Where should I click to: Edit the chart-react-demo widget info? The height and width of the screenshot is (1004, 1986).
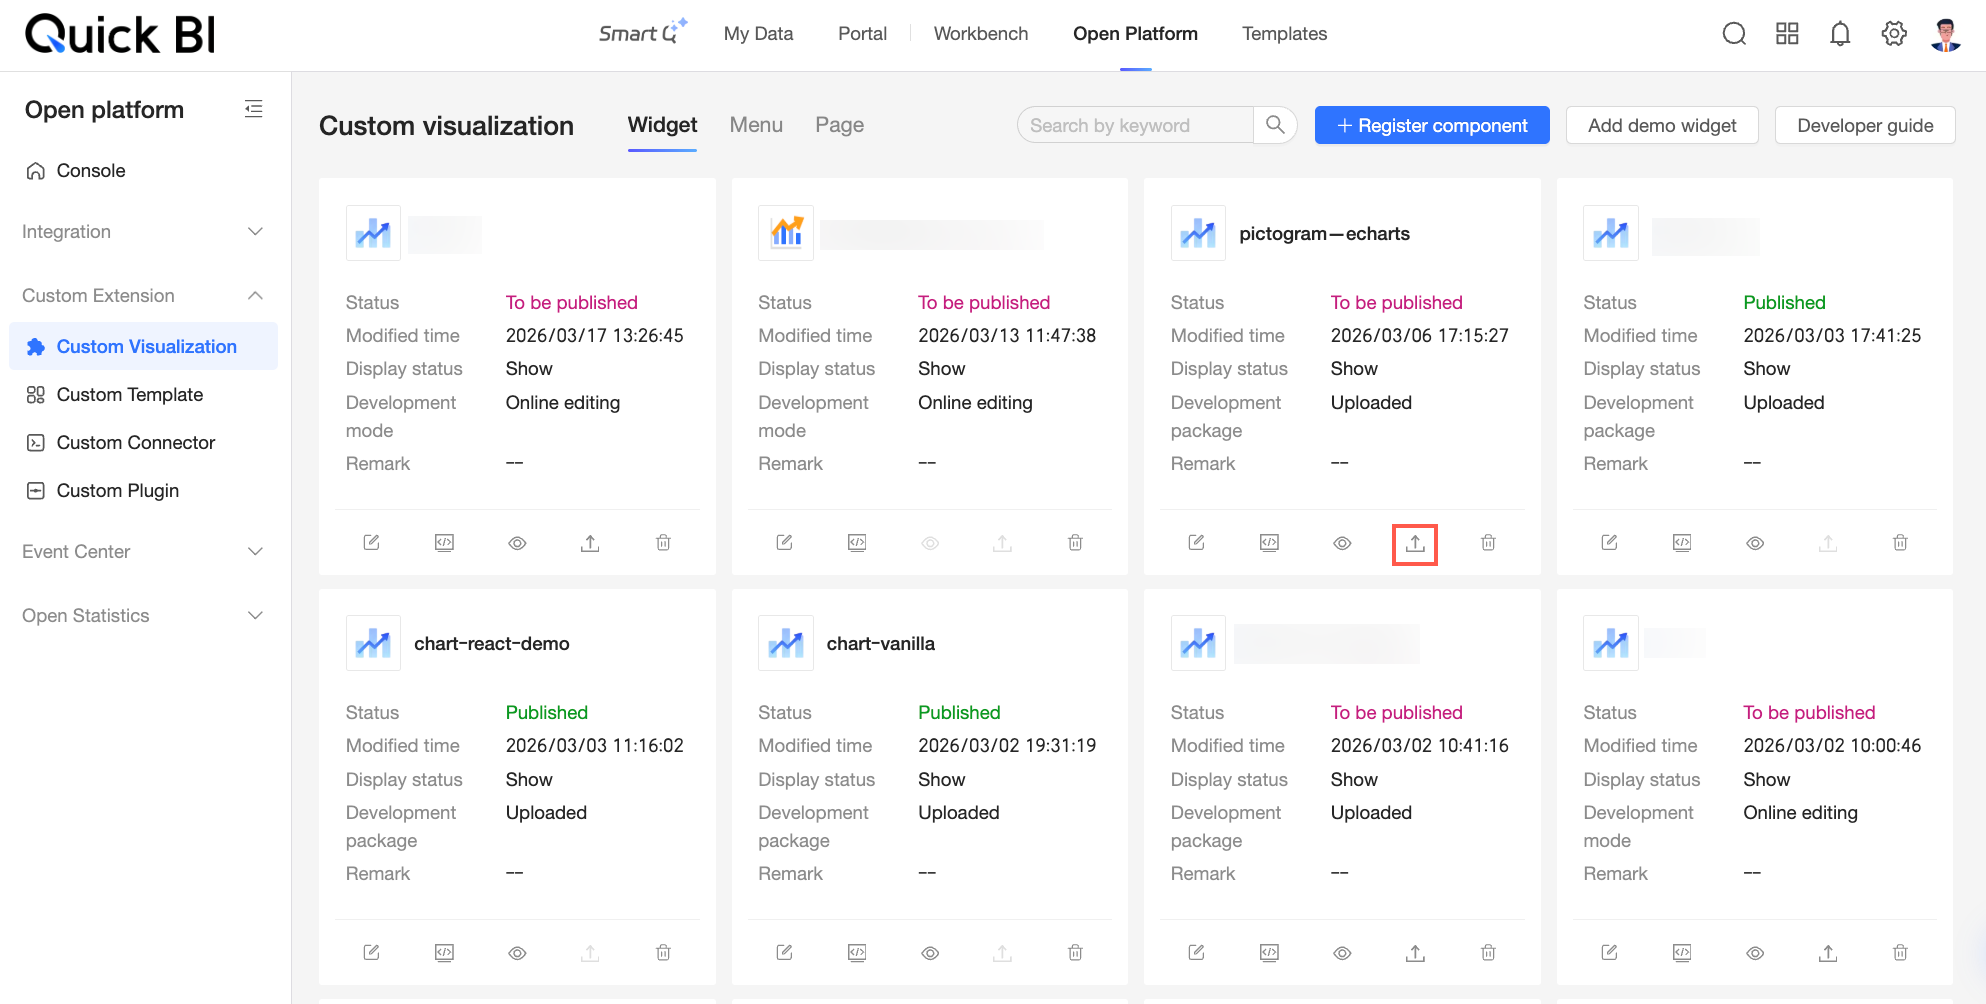pyautogui.click(x=371, y=953)
